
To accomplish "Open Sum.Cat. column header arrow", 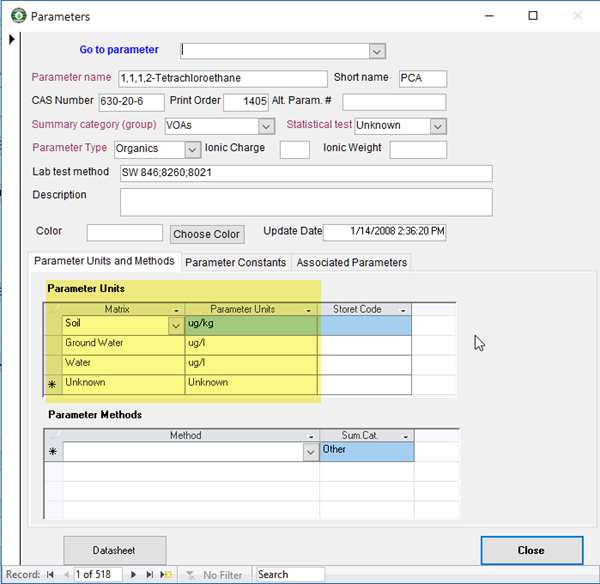I will 406,436.
